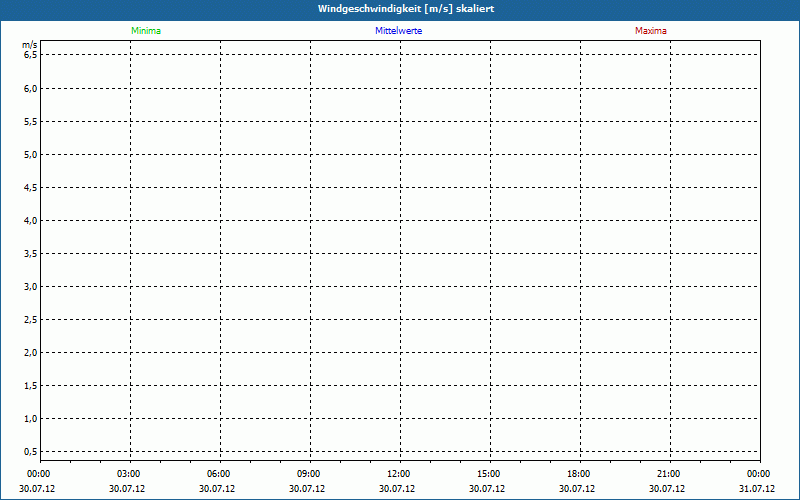The height and width of the screenshot is (500, 800).
Task: Click the 3,0 y-axis value
Action: [x=31, y=287]
